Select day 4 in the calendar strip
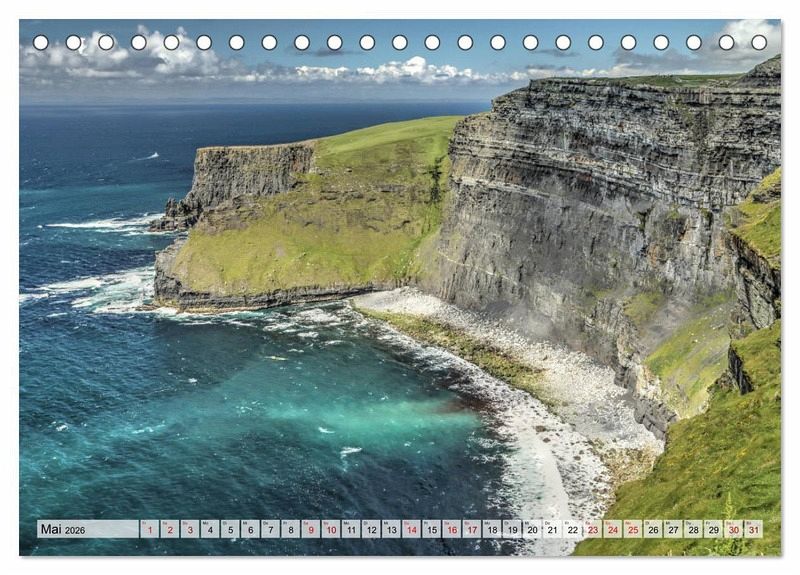Image resolution: width=800 pixels, height=575 pixels. pos(210,530)
